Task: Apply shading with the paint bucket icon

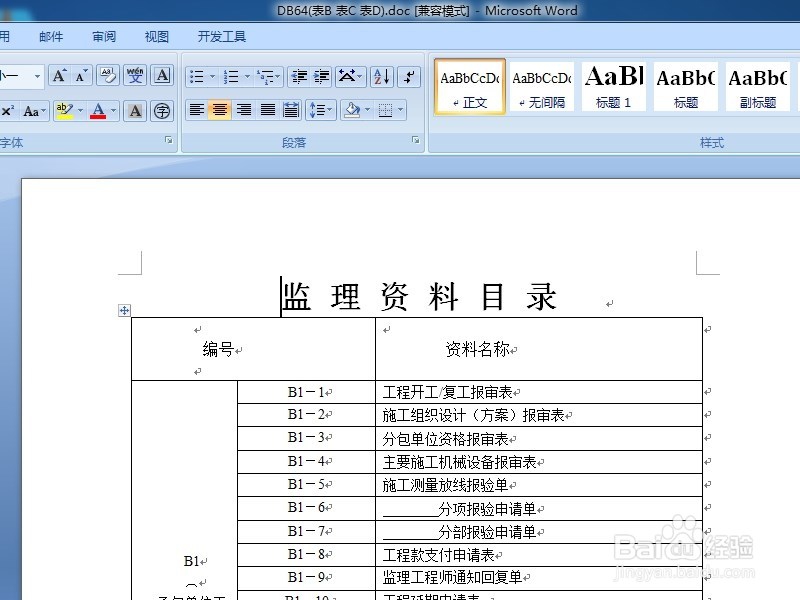Action: (351, 110)
